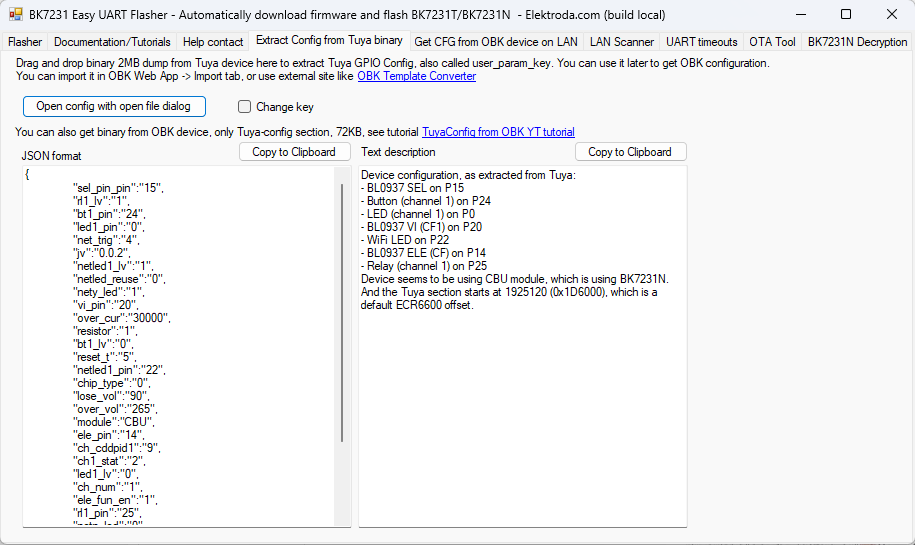Switch to the LAN Scanner tab

(621, 42)
